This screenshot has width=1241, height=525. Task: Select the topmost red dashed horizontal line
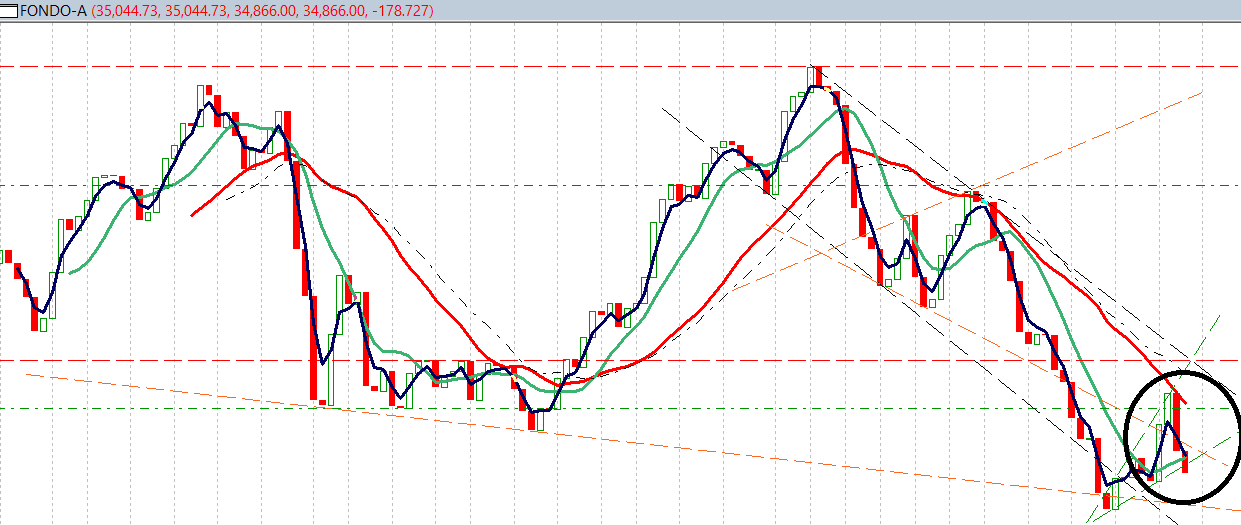pyautogui.click(x=620, y=66)
